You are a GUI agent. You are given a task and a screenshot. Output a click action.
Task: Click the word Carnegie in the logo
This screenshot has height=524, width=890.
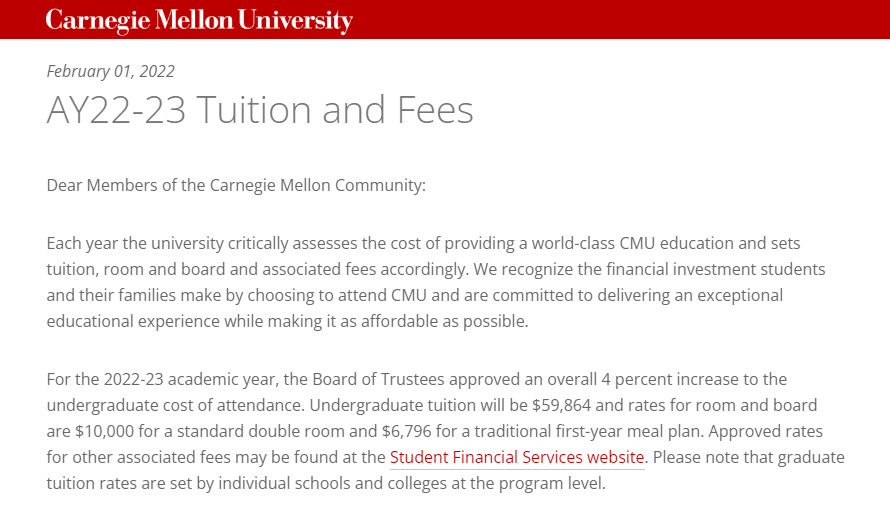click(98, 21)
